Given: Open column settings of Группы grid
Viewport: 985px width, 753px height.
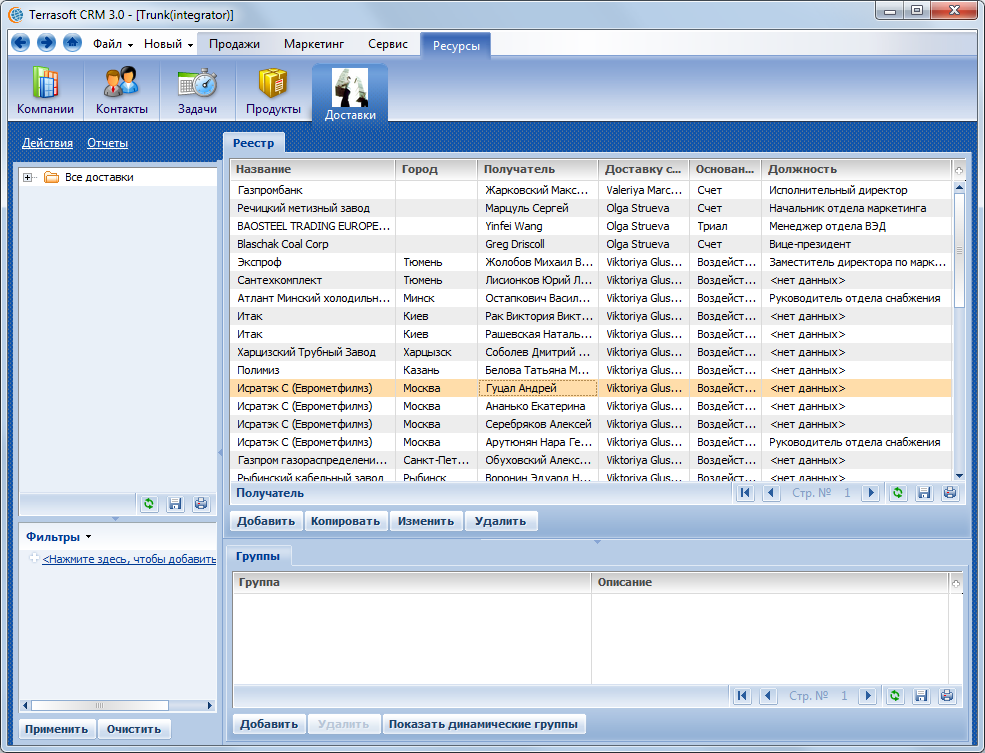Looking at the screenshot, I should point(955,583).
